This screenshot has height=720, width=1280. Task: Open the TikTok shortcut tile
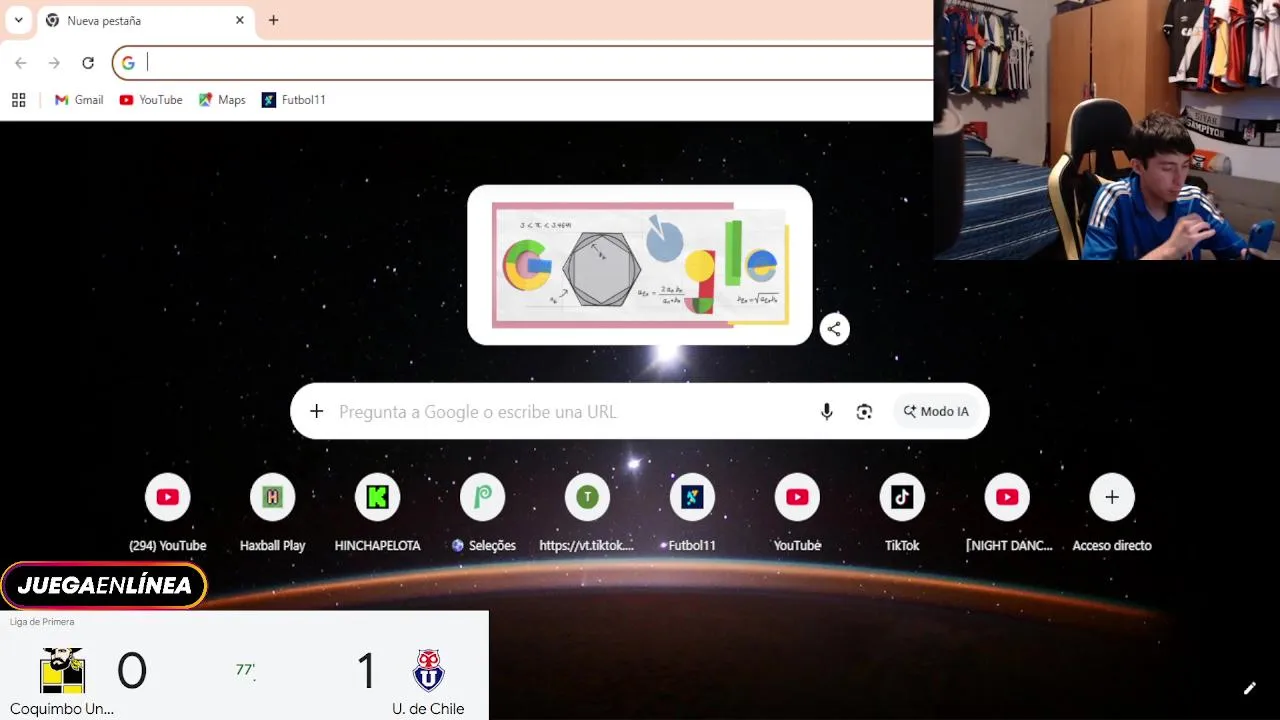click(902, 514)
